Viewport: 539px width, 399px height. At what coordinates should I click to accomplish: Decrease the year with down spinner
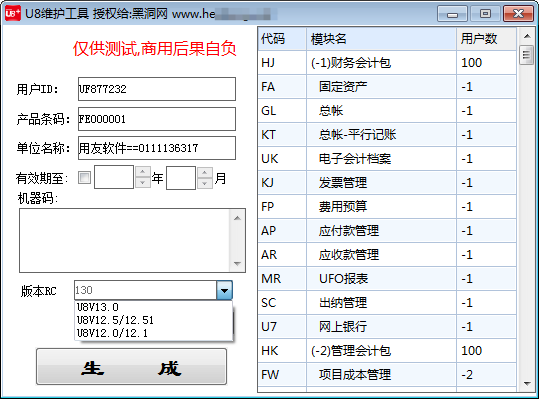[x=143, y=183]
